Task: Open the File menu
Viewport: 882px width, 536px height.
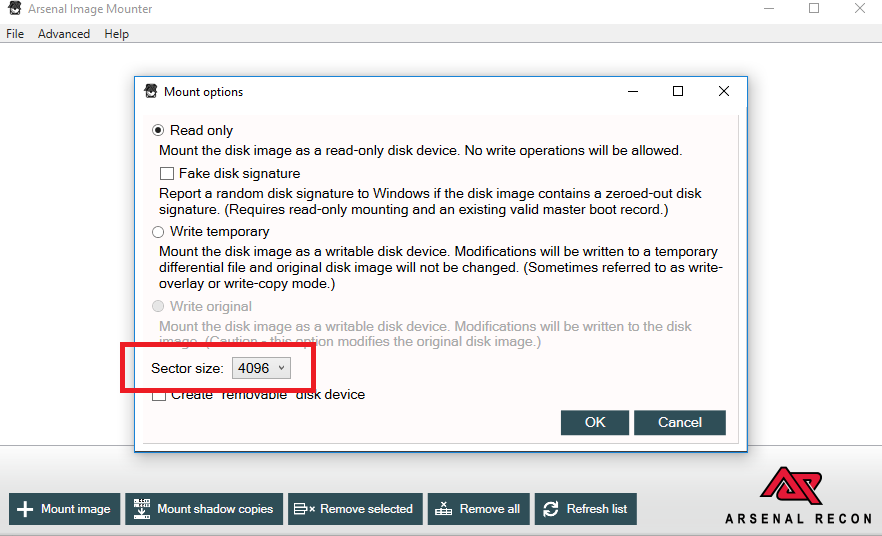Action: tap(15, 34)
